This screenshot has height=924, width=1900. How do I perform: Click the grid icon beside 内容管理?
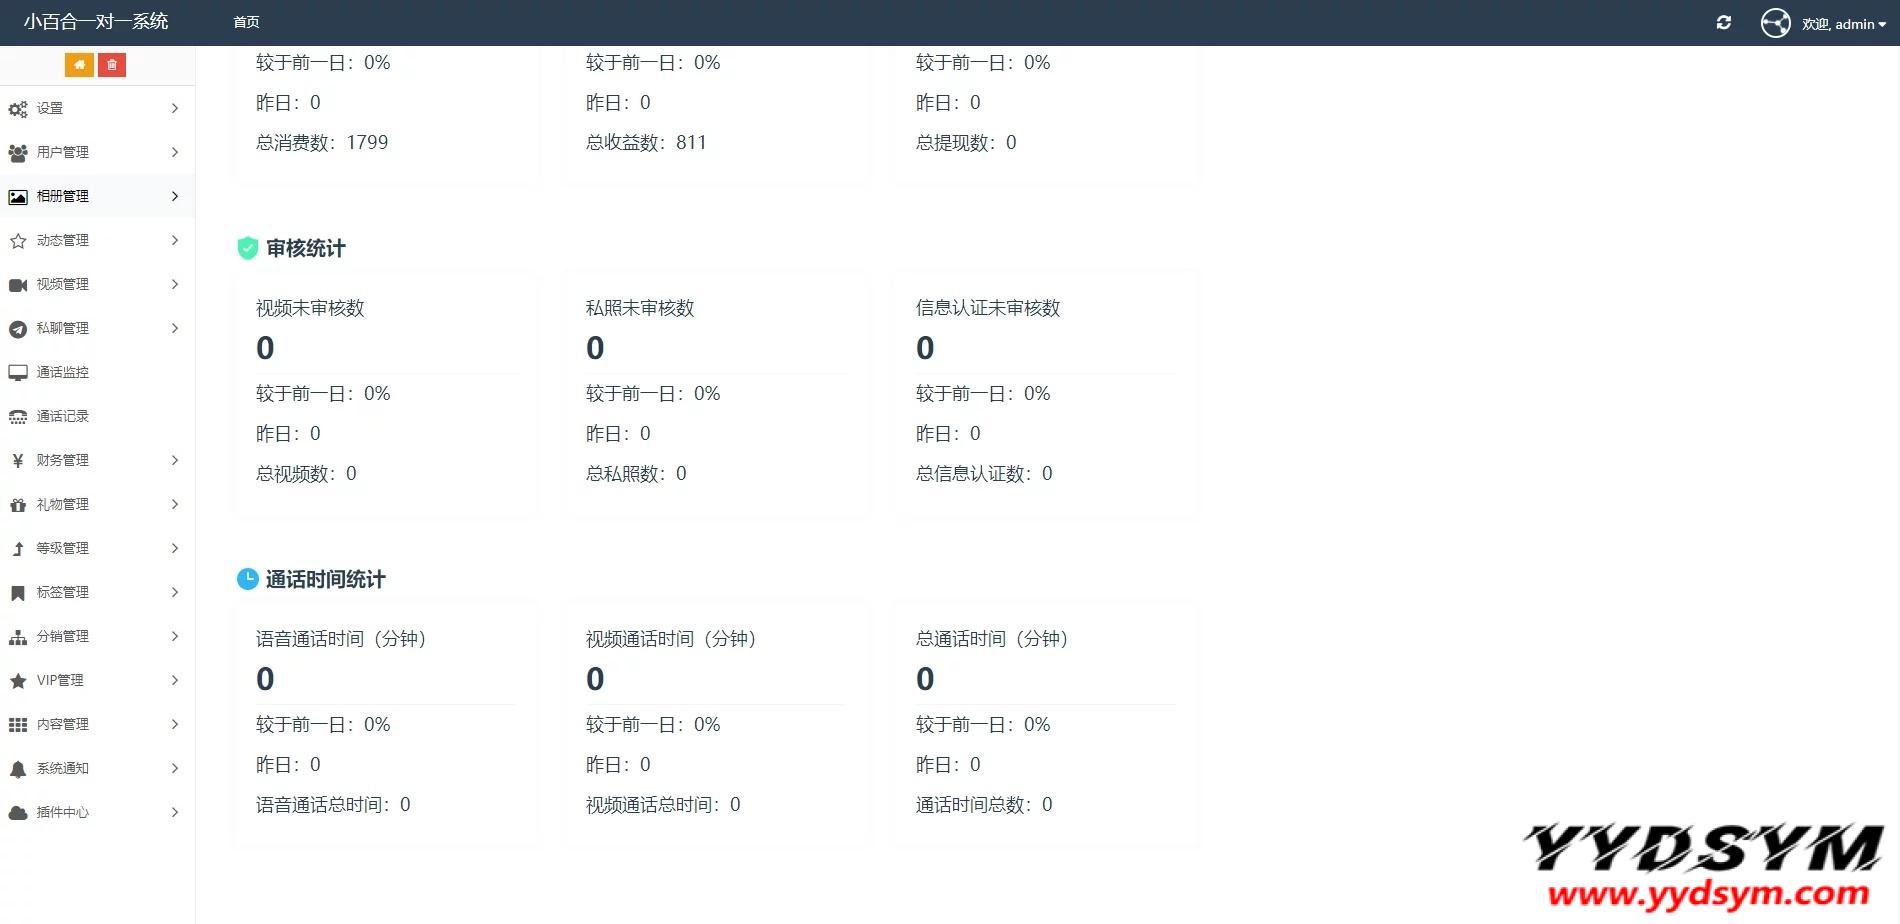(18, 725)
